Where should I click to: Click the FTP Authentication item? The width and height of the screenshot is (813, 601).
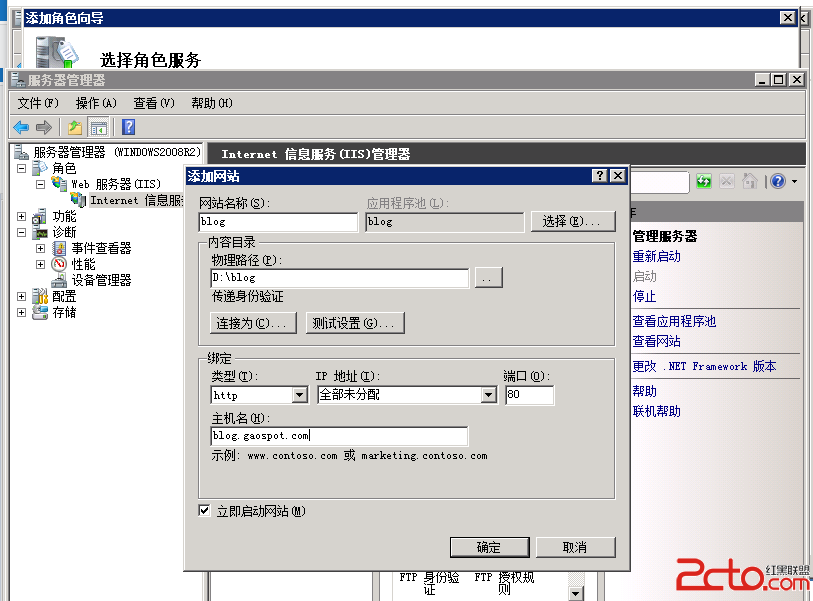click(429, 583)
